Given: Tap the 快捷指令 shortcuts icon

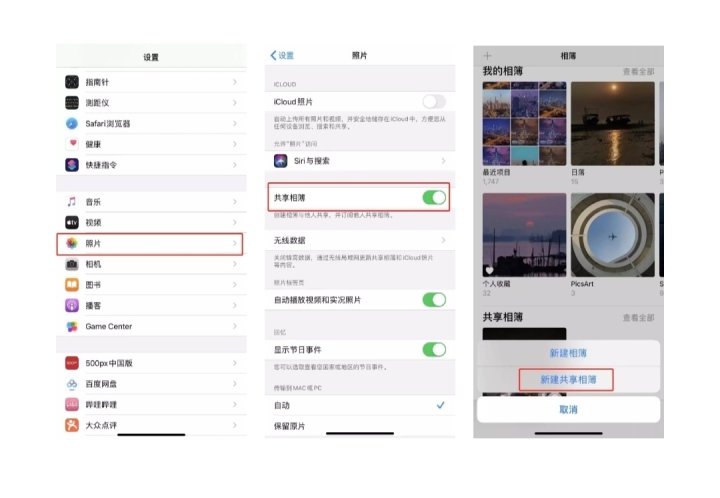Looking at the screenshot, I should (x=72, y=164).
